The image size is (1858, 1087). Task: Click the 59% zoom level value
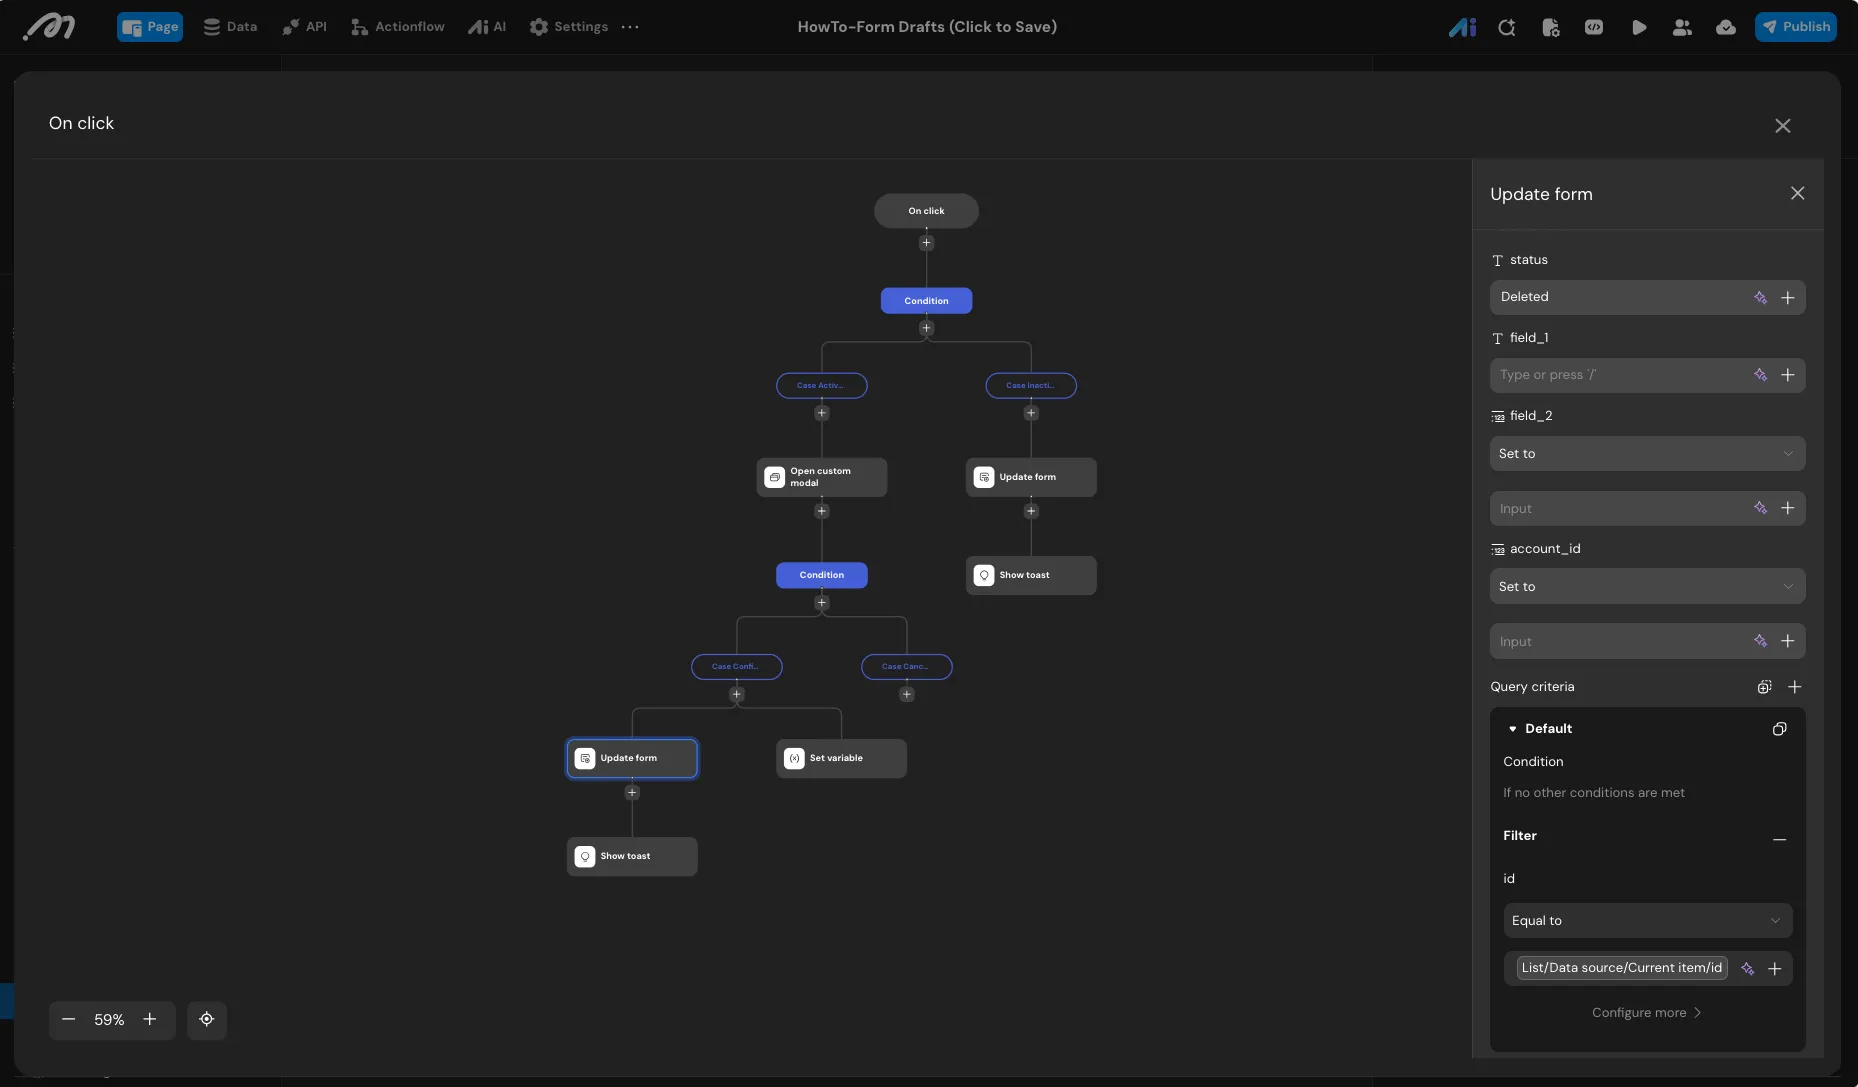click(x=109, y=1020)
